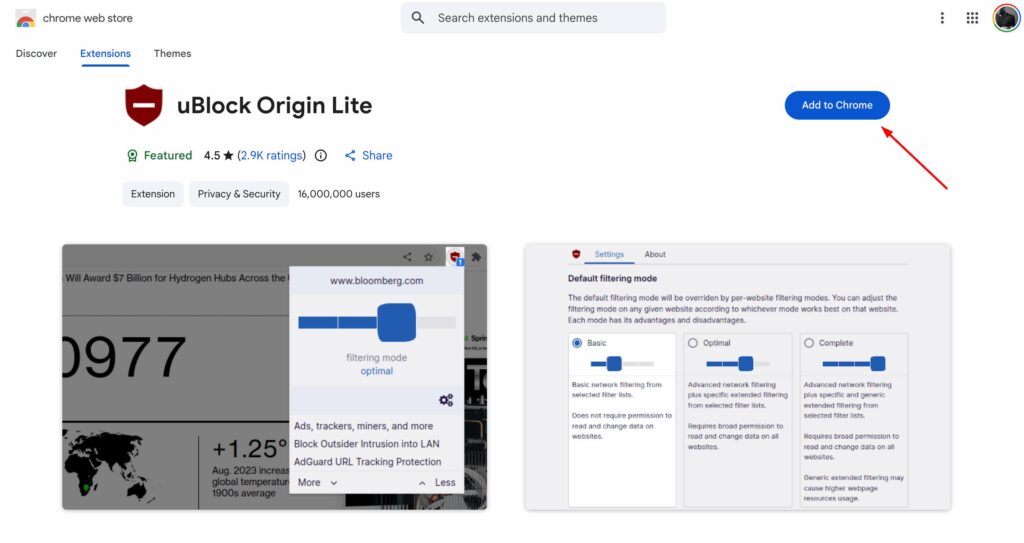
Task: Expand the More chevron in popup
Action: coord(334,483)
